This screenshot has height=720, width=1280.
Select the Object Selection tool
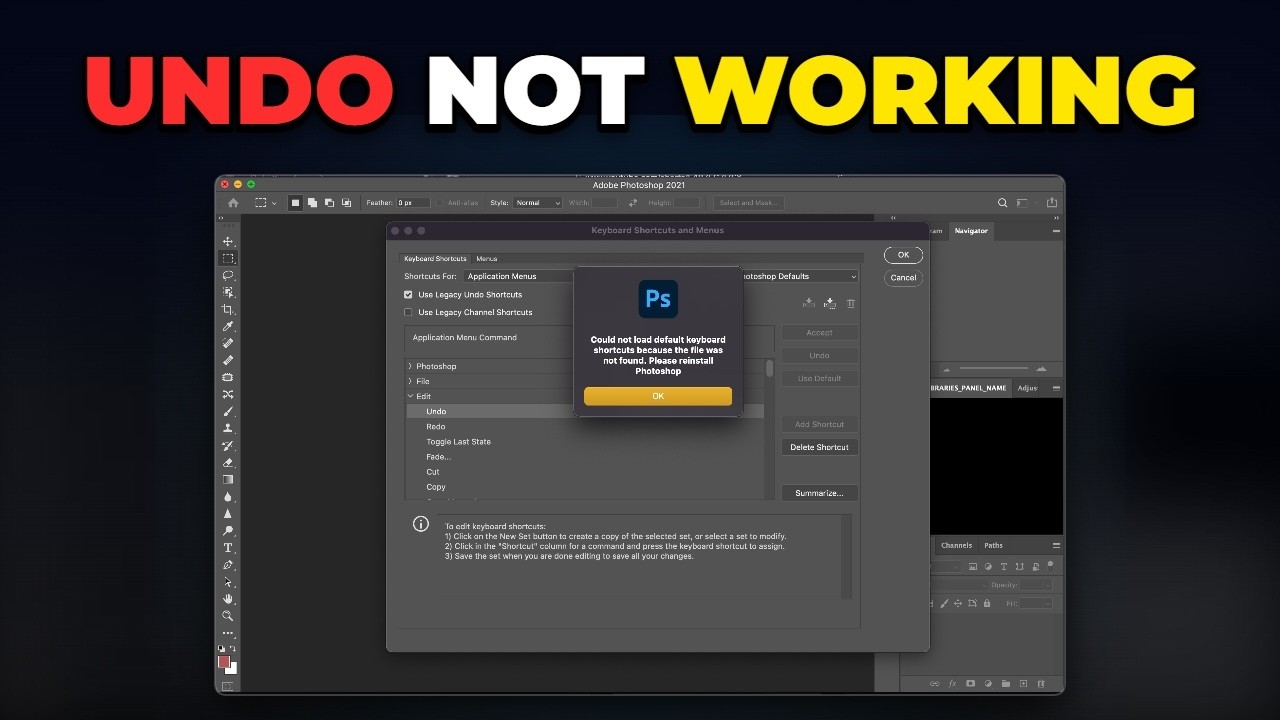[228, 292]
